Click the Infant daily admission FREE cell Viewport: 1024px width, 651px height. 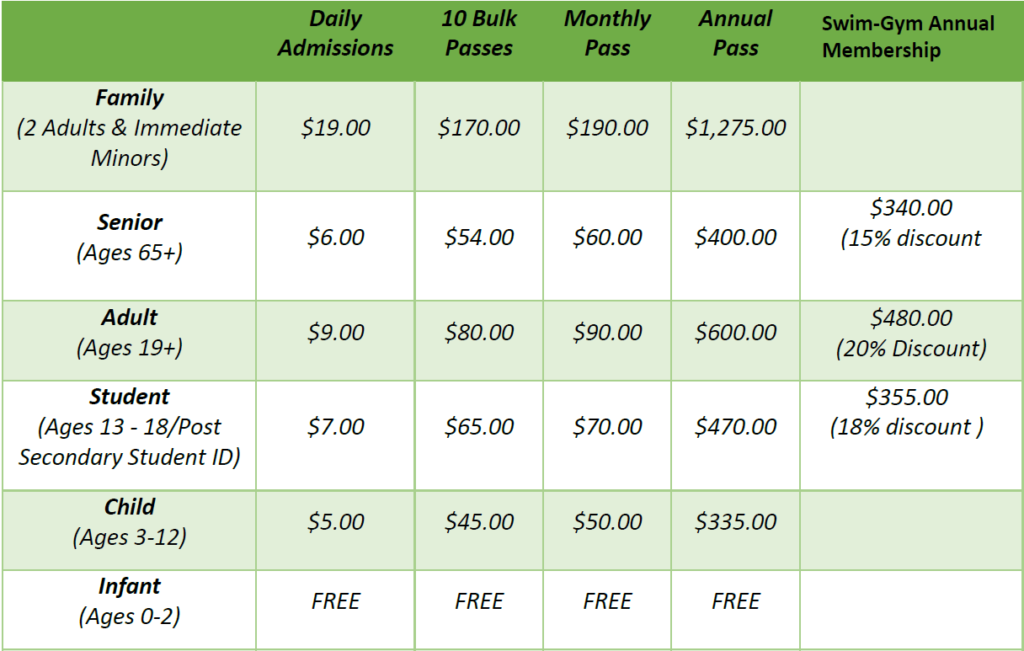(x=336, y=601)
